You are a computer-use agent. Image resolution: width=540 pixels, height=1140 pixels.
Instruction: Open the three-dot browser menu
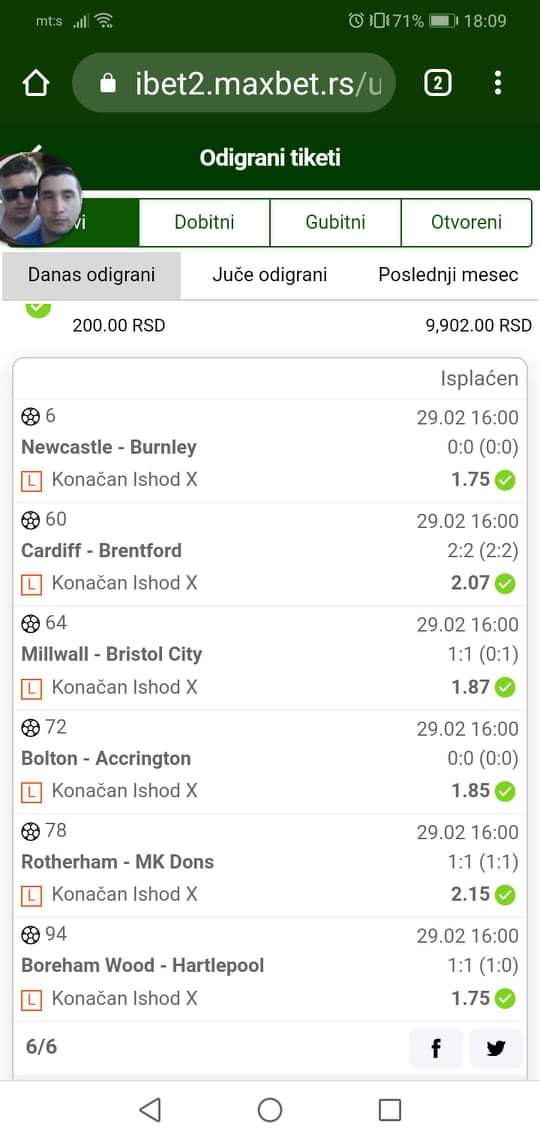[x=498, y=83]
